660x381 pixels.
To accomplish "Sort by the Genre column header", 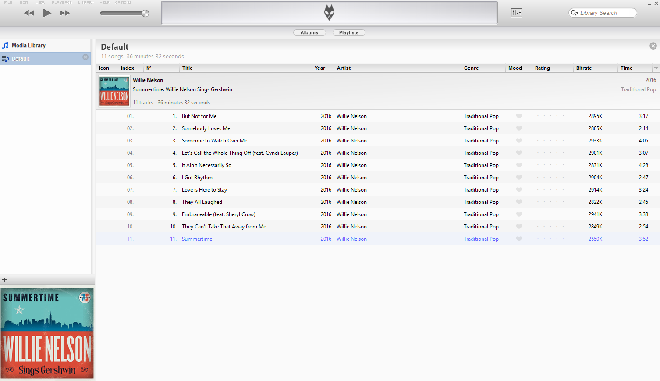I will coord(471,68).
